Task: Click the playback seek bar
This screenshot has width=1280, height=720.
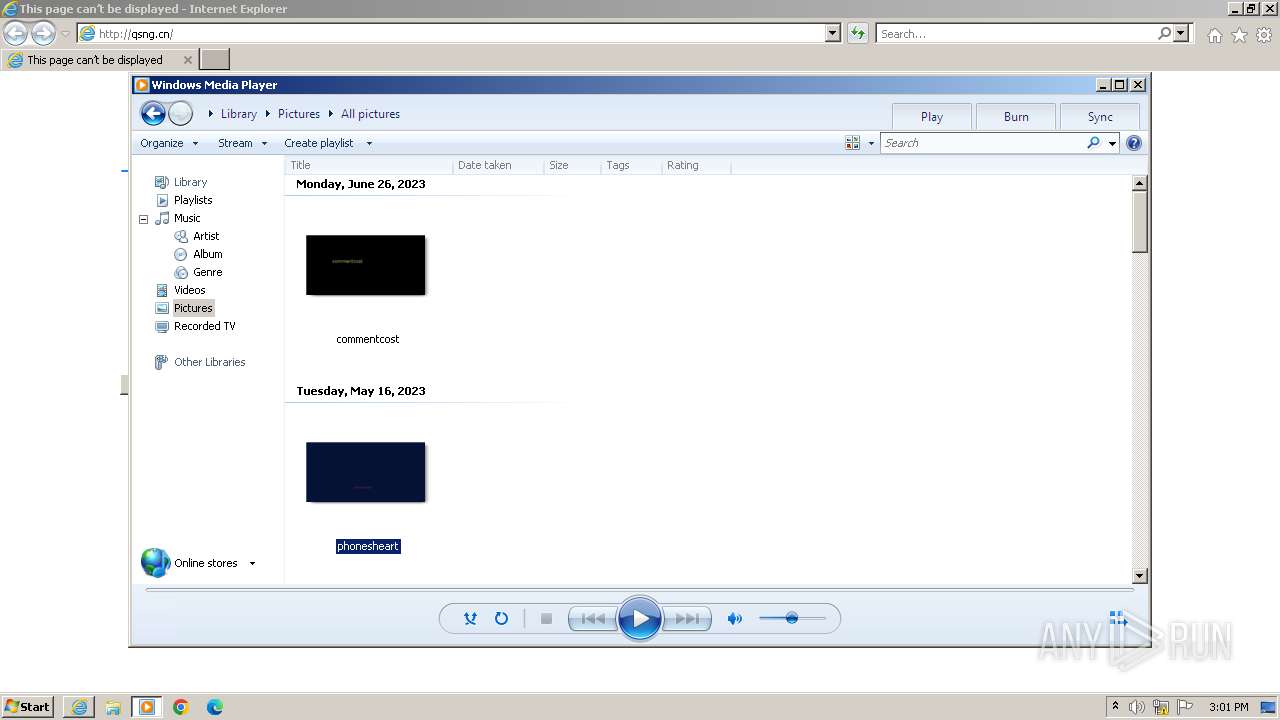Action: pyautogui.click(x=640, y=590)
